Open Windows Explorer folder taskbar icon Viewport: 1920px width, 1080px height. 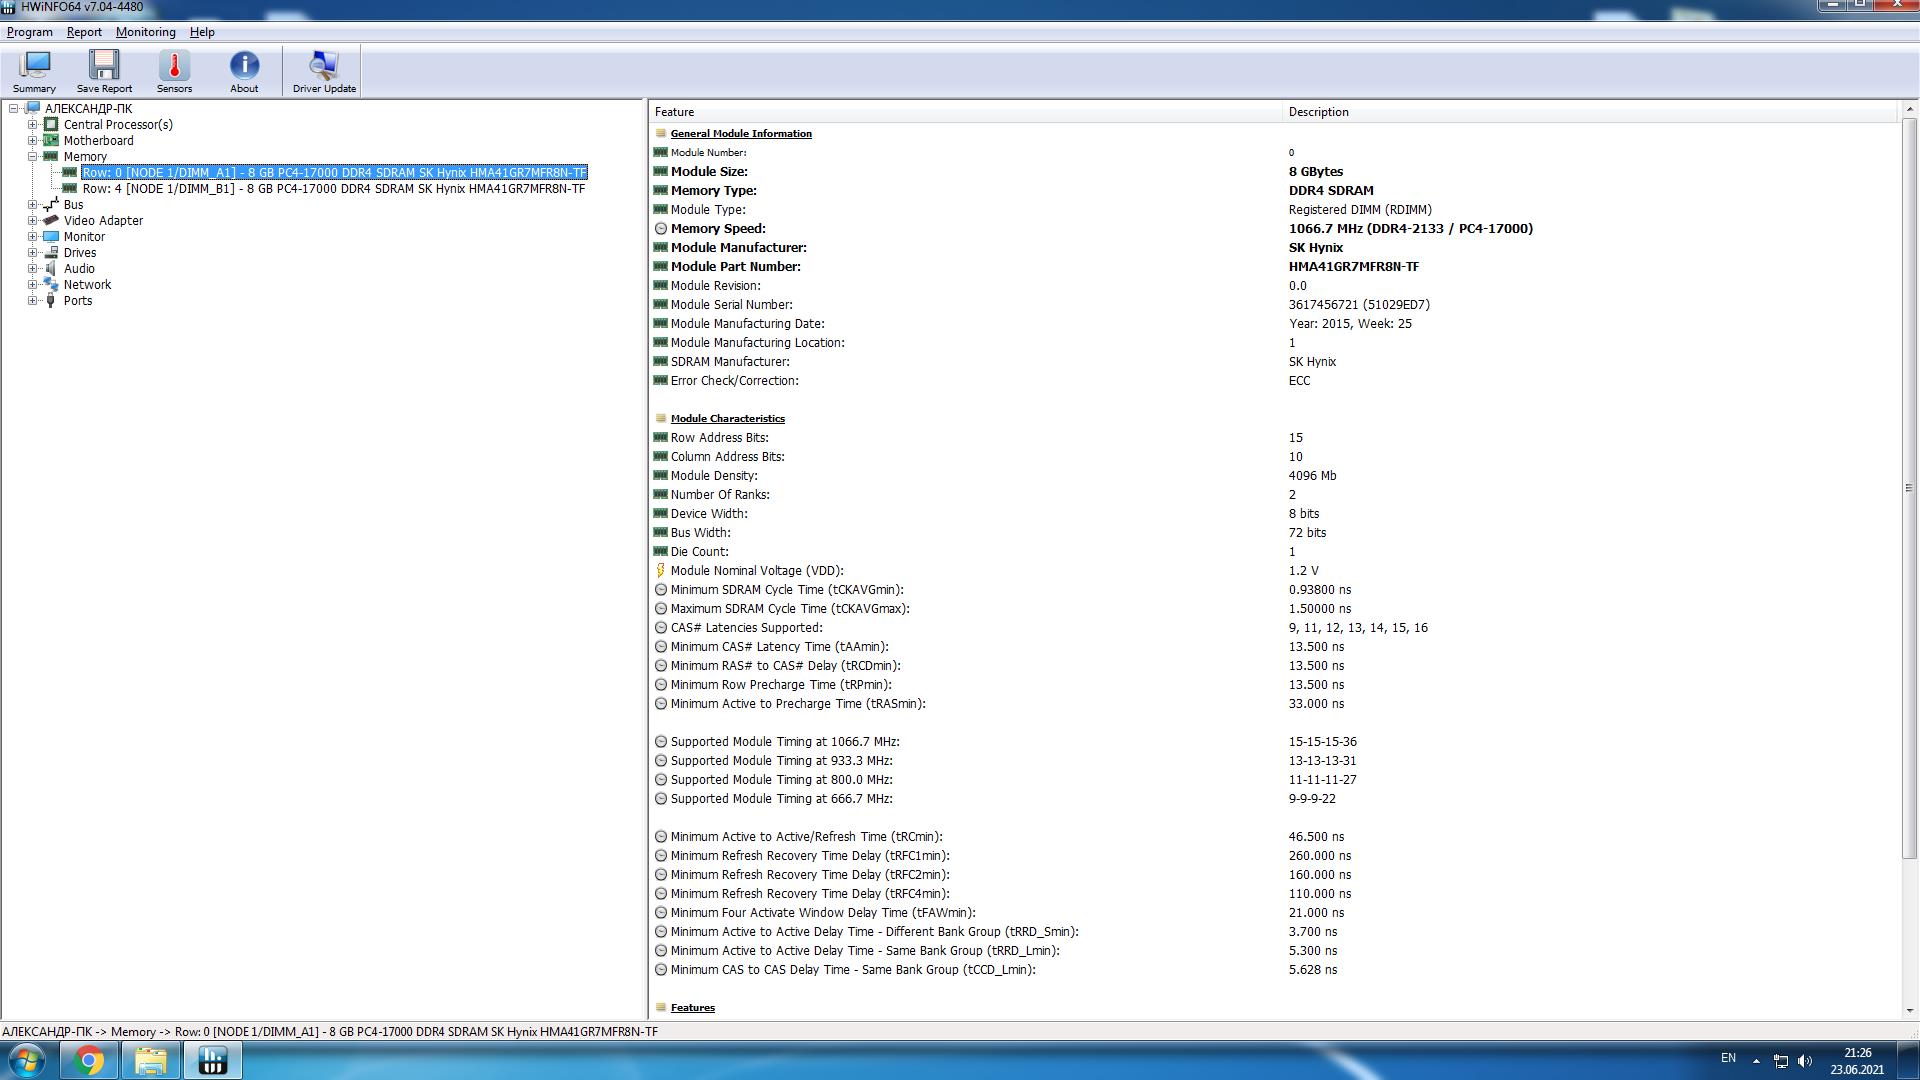(x=151, y=1060)
